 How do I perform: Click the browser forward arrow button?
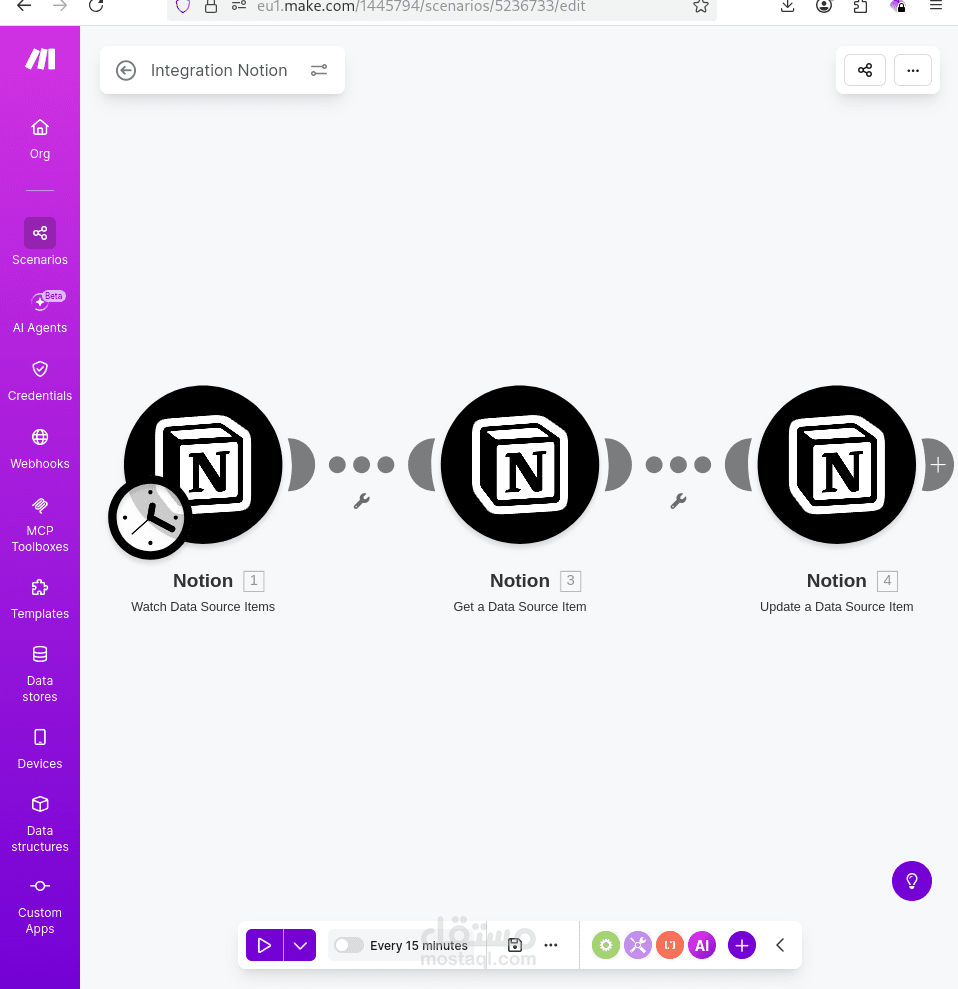tap(60, 6)
